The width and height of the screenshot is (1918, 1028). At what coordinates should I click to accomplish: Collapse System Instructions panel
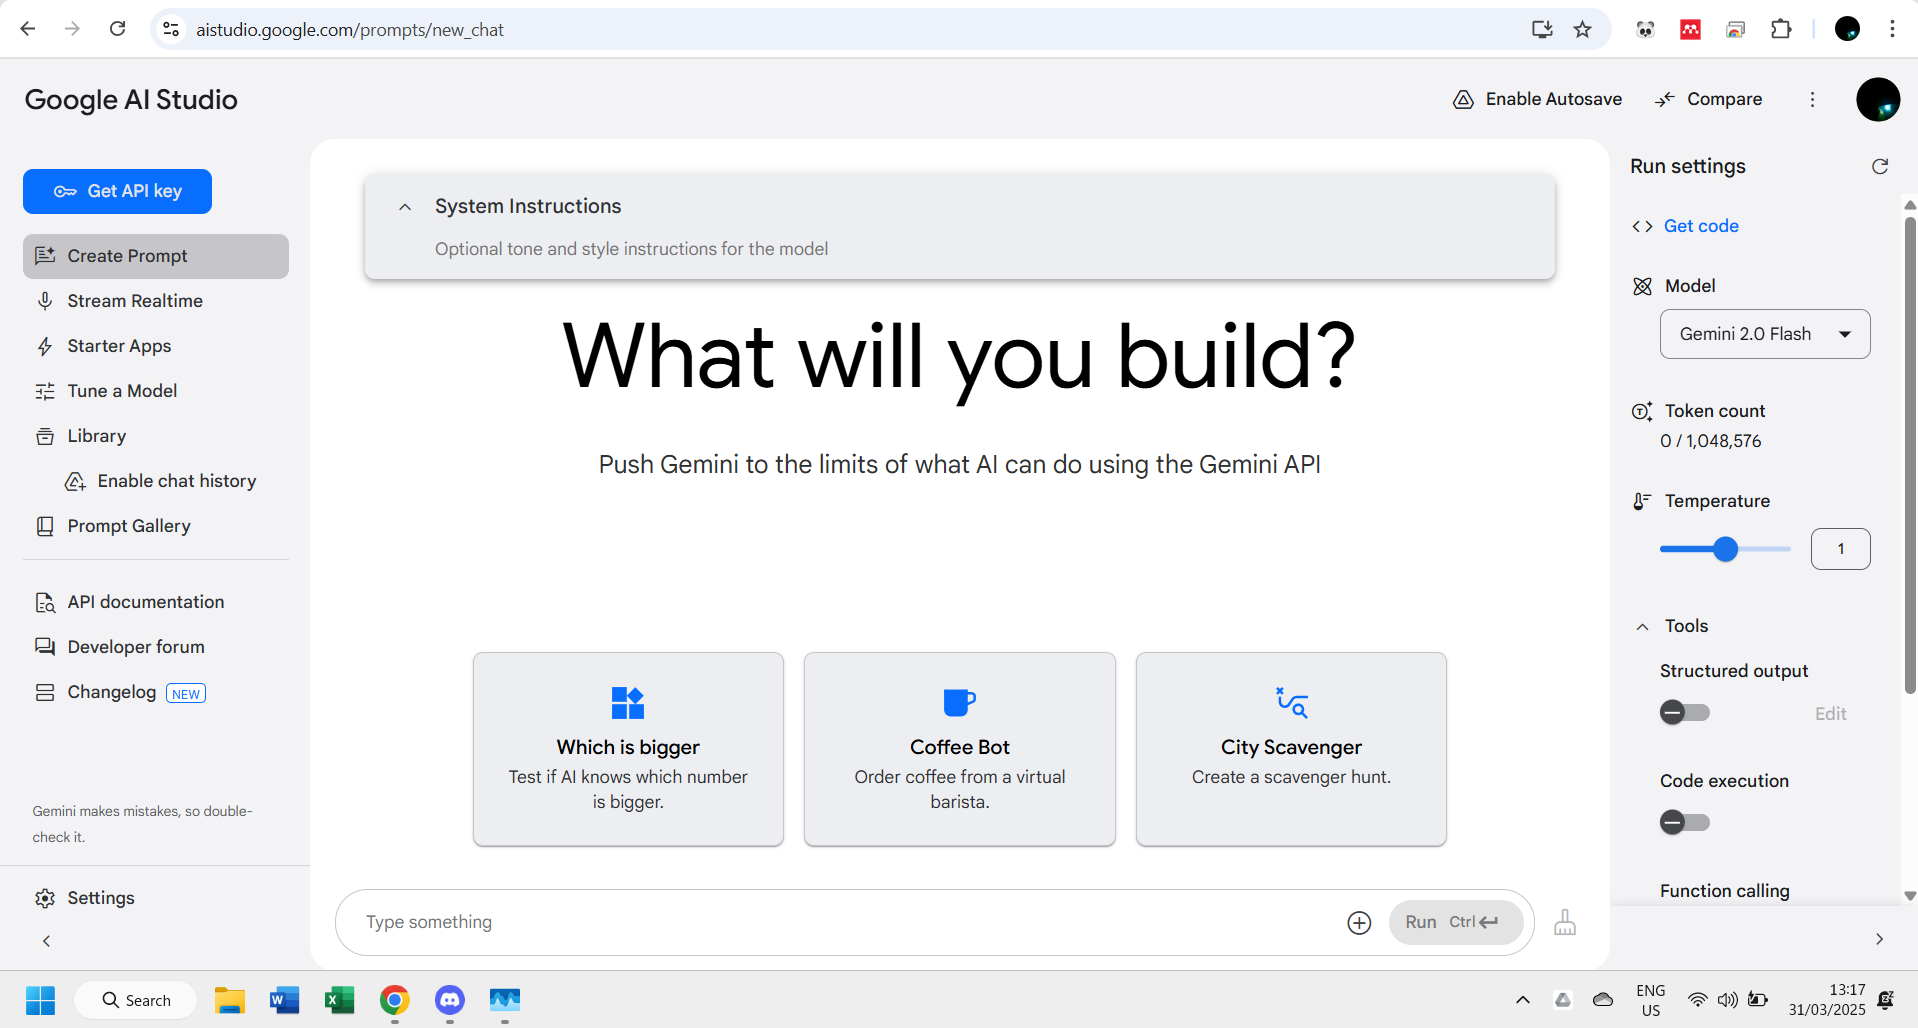point(405,207)
